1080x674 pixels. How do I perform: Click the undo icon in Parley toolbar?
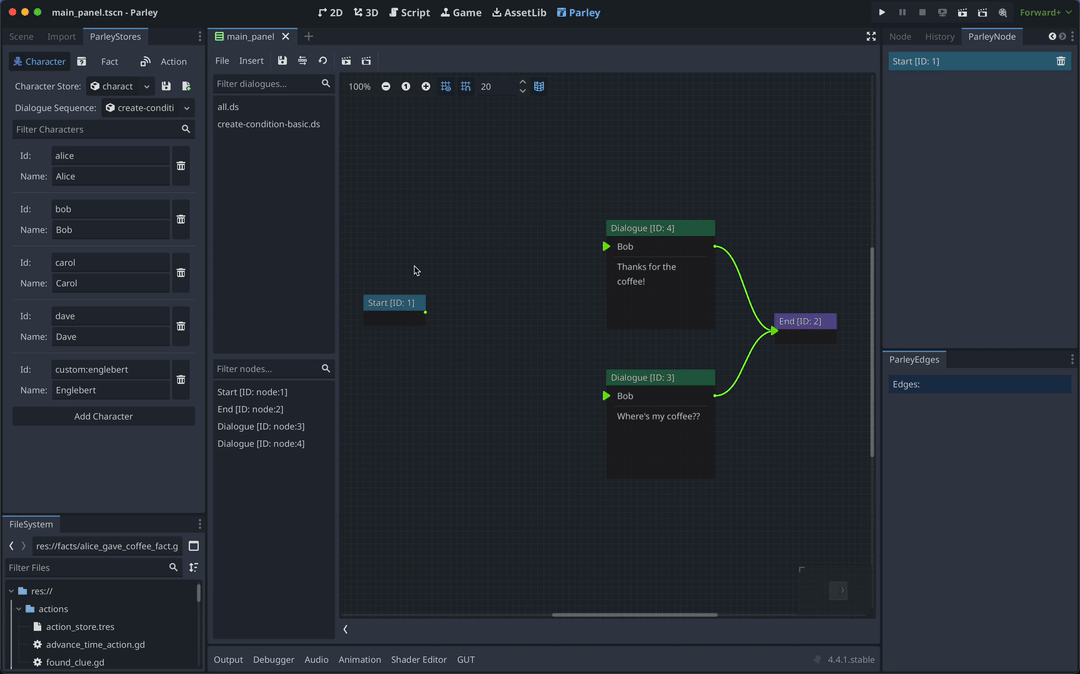pos(321,61)
